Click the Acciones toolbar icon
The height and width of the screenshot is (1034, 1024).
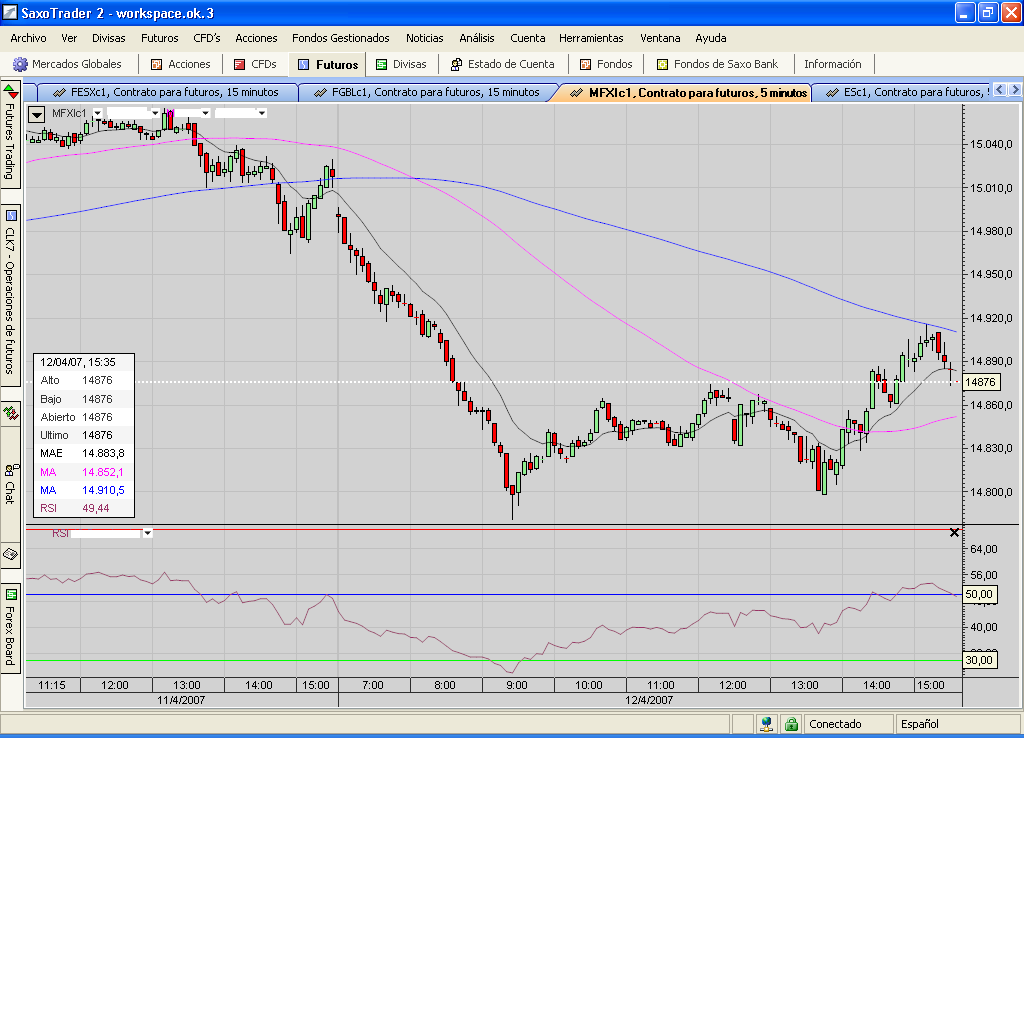156,64
